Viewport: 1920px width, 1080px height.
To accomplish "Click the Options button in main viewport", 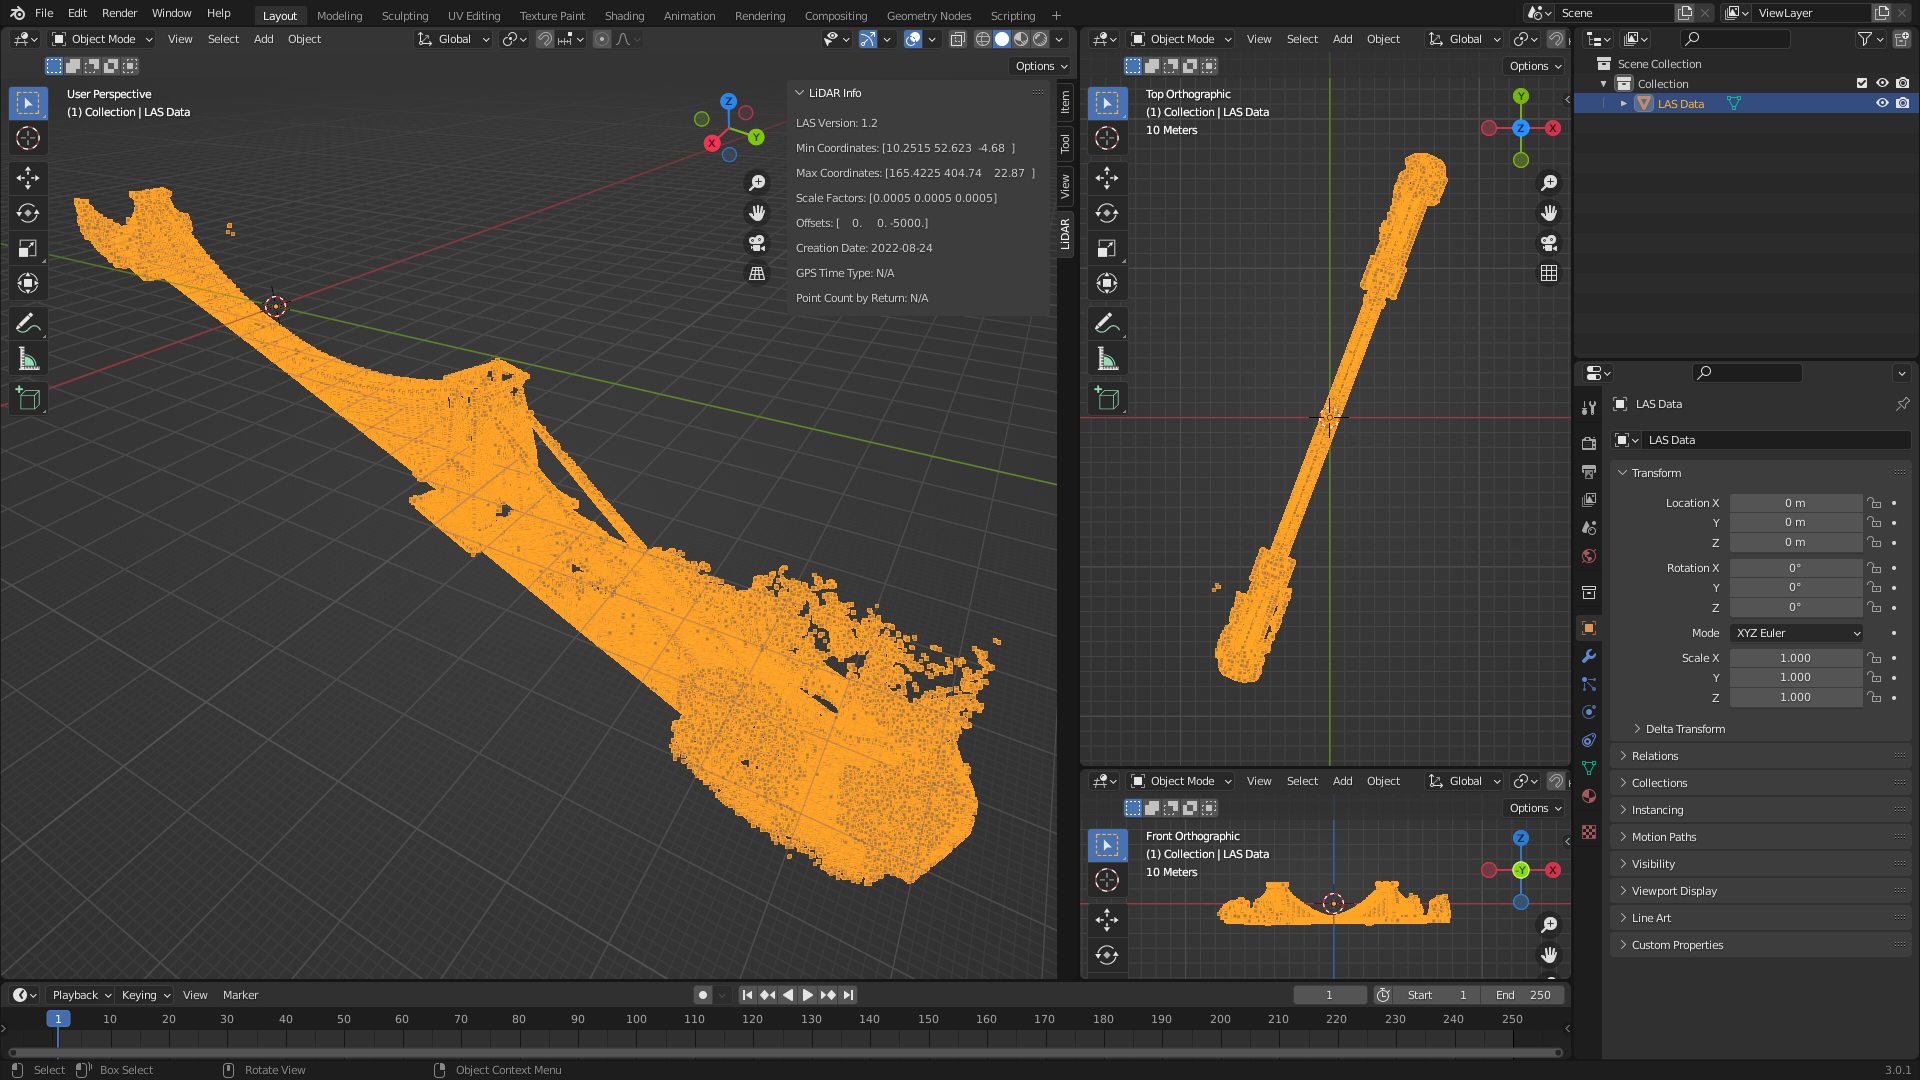I will tap(1041, 66).
